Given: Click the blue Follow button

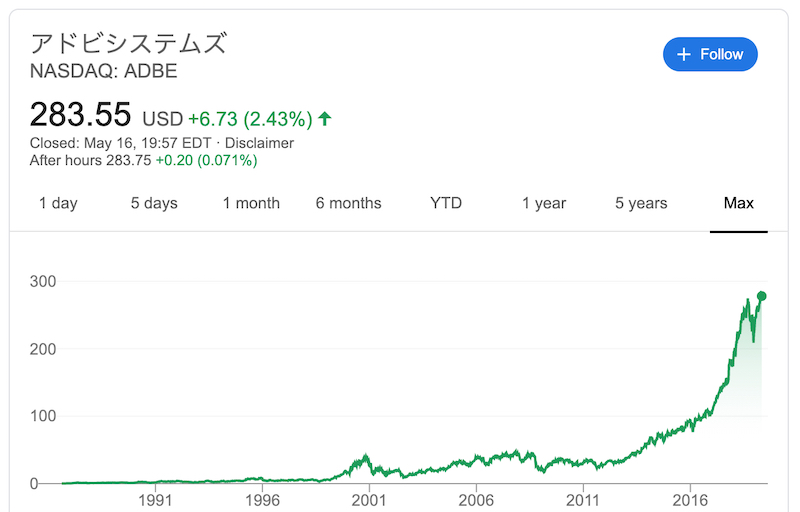Looking at the screenshot, I should coord(710,54).
